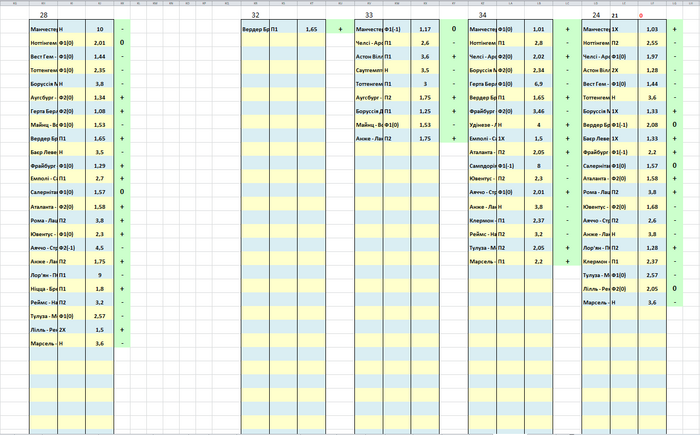Click the Герта cell in table 34
The image size is (700, 435).
tap(482, 84)
